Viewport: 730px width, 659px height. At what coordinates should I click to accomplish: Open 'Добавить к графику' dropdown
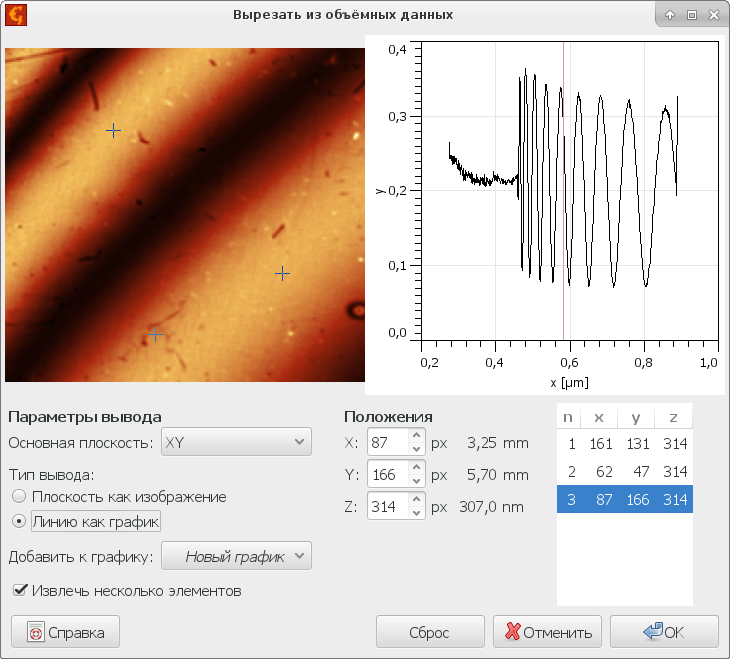[237, 556]
